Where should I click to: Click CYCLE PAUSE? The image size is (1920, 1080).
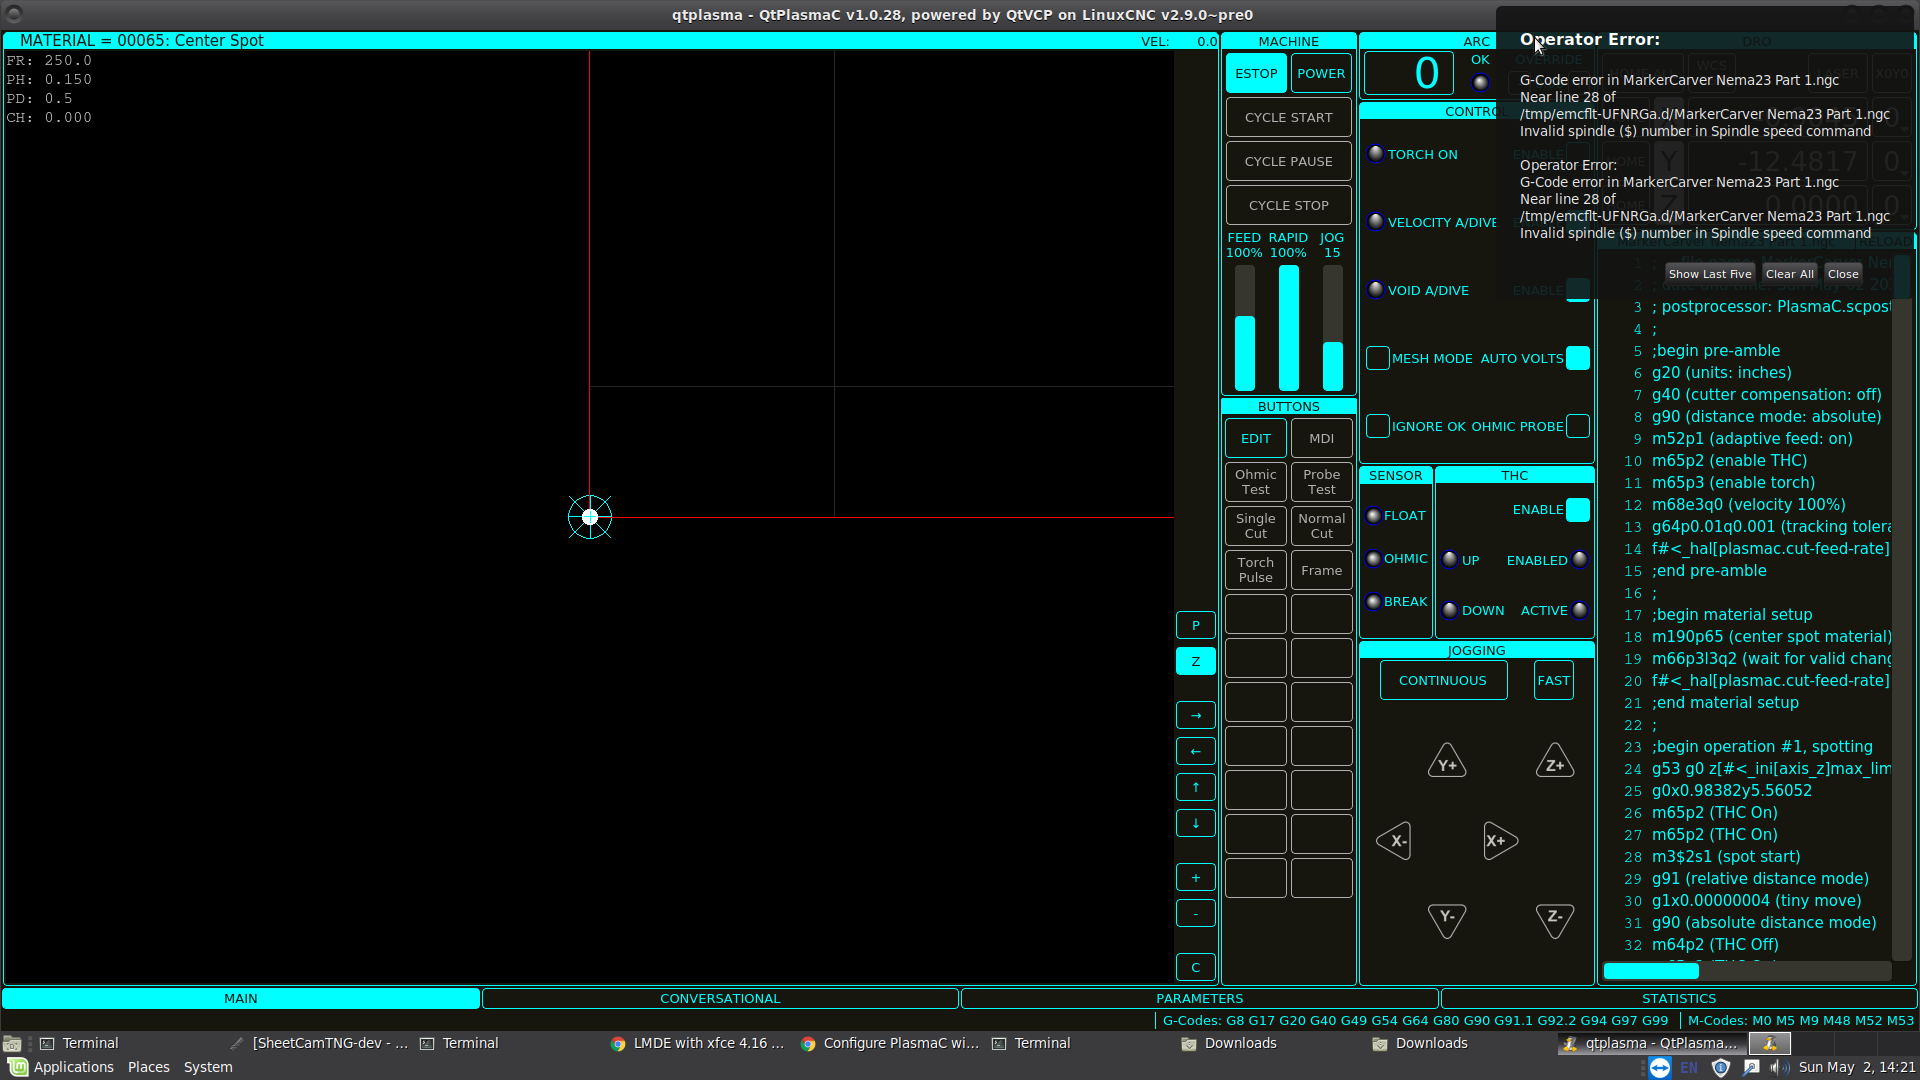(1289, 161)
